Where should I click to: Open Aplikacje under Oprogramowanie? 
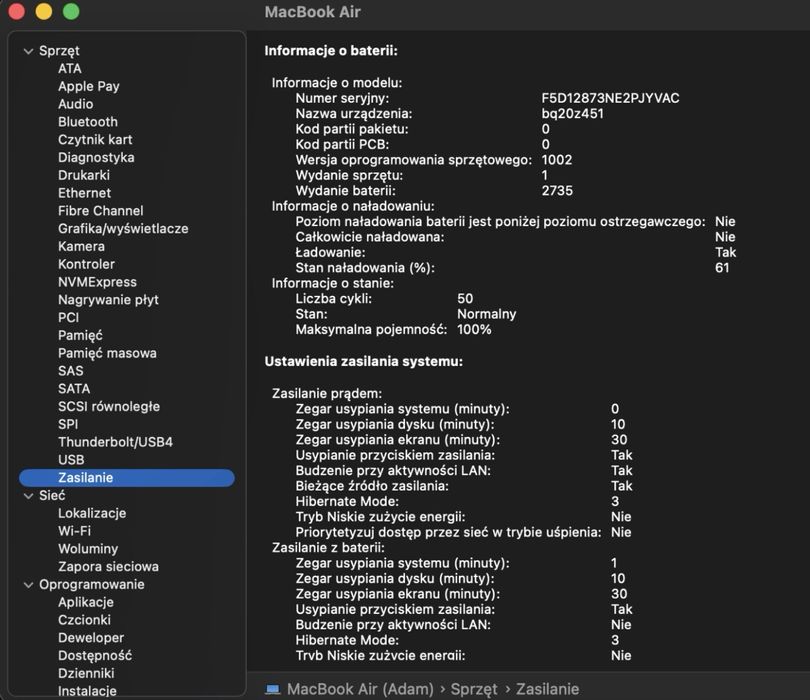pos(86,602)
